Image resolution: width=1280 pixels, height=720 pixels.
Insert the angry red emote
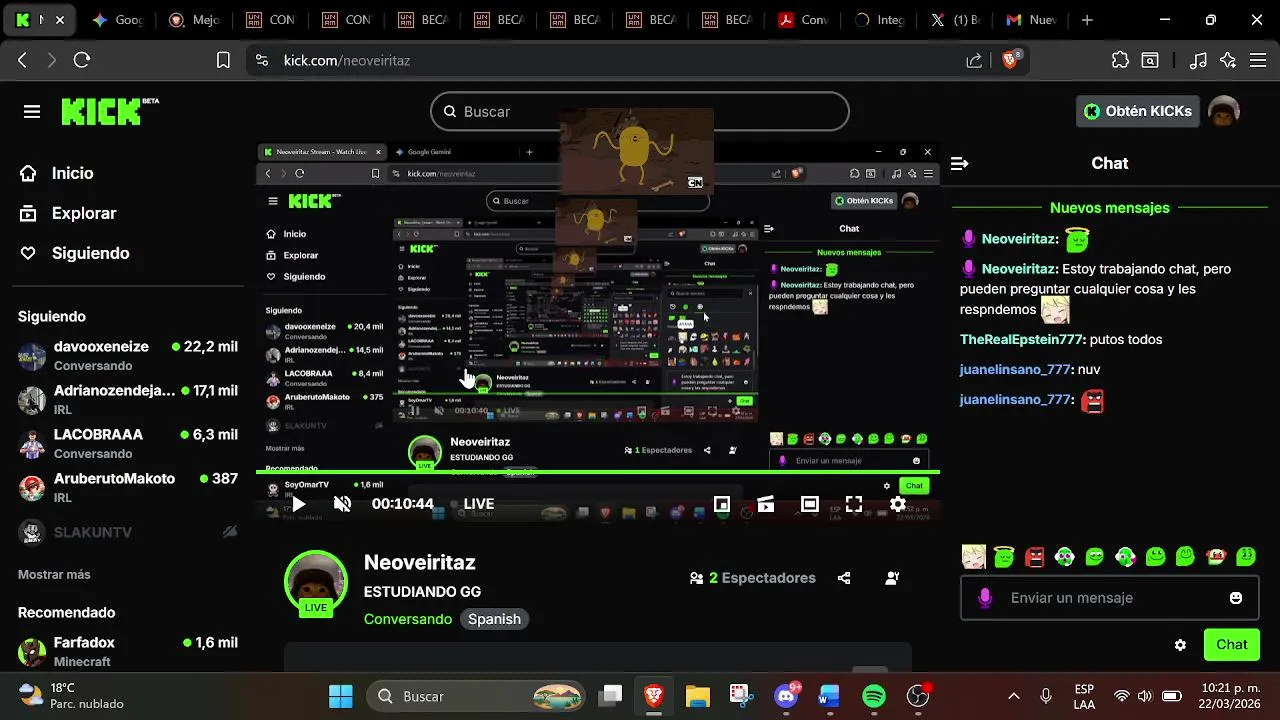pyautogui.click(x=1035, y=557)
